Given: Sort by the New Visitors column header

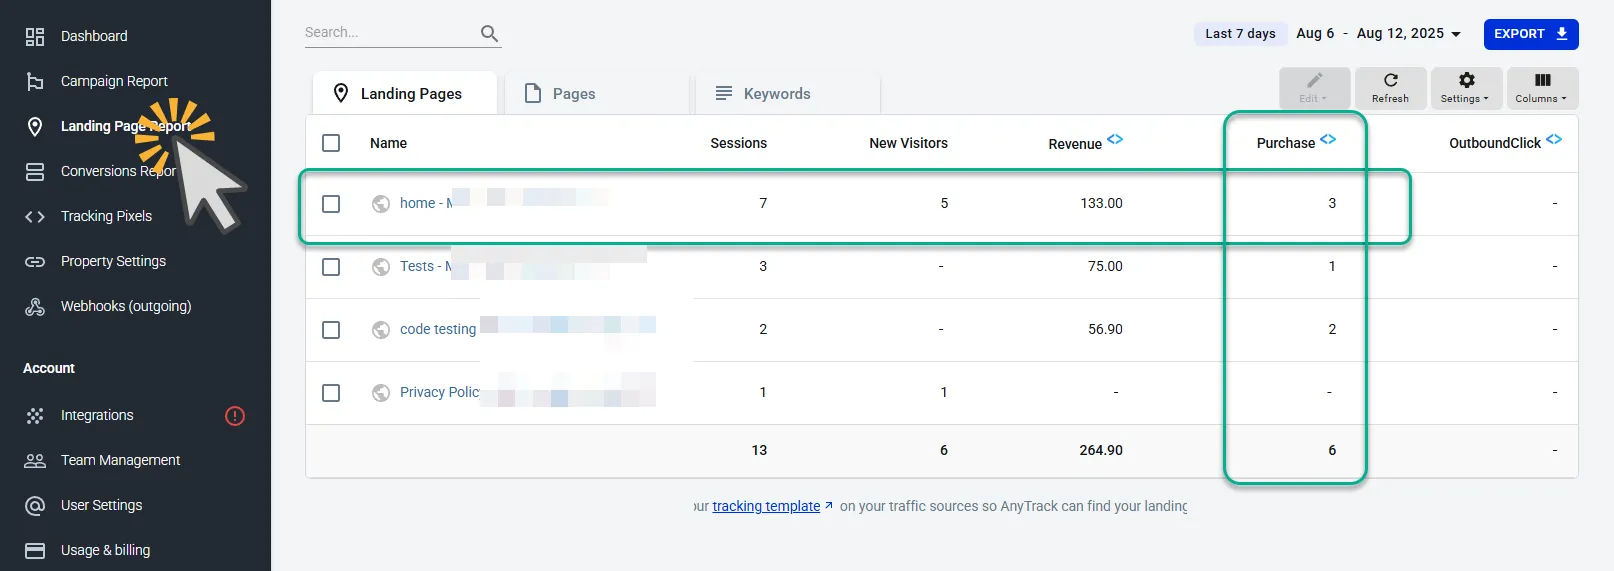Looking at the screenshot, I should 908,143.
